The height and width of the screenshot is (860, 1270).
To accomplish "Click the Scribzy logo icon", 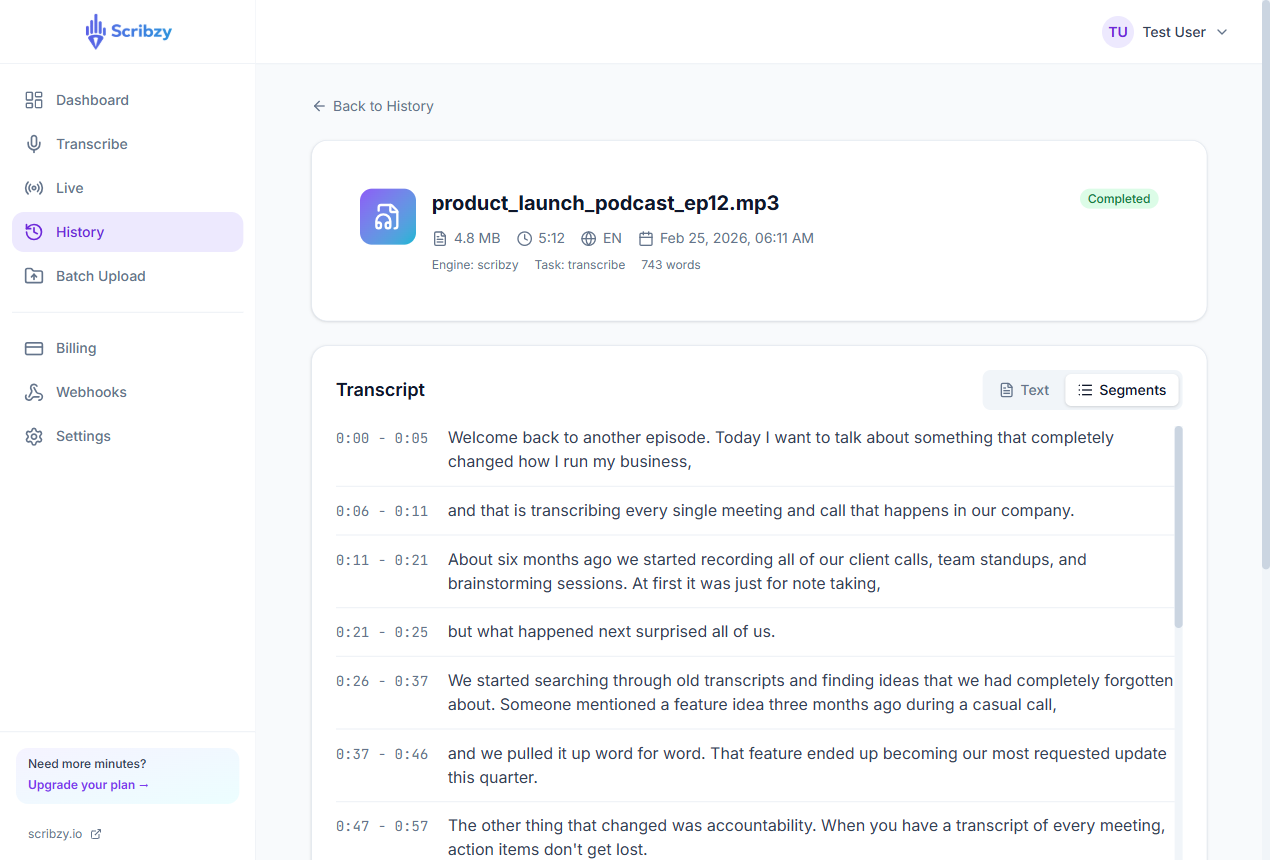I will 97,31.
